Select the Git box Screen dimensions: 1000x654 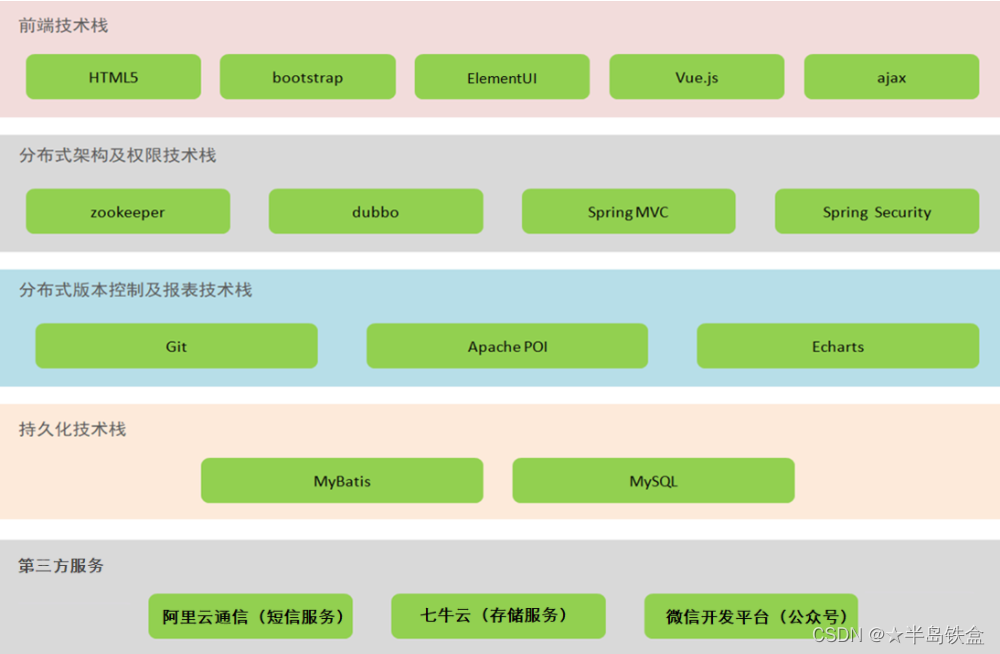pos(176,346)
